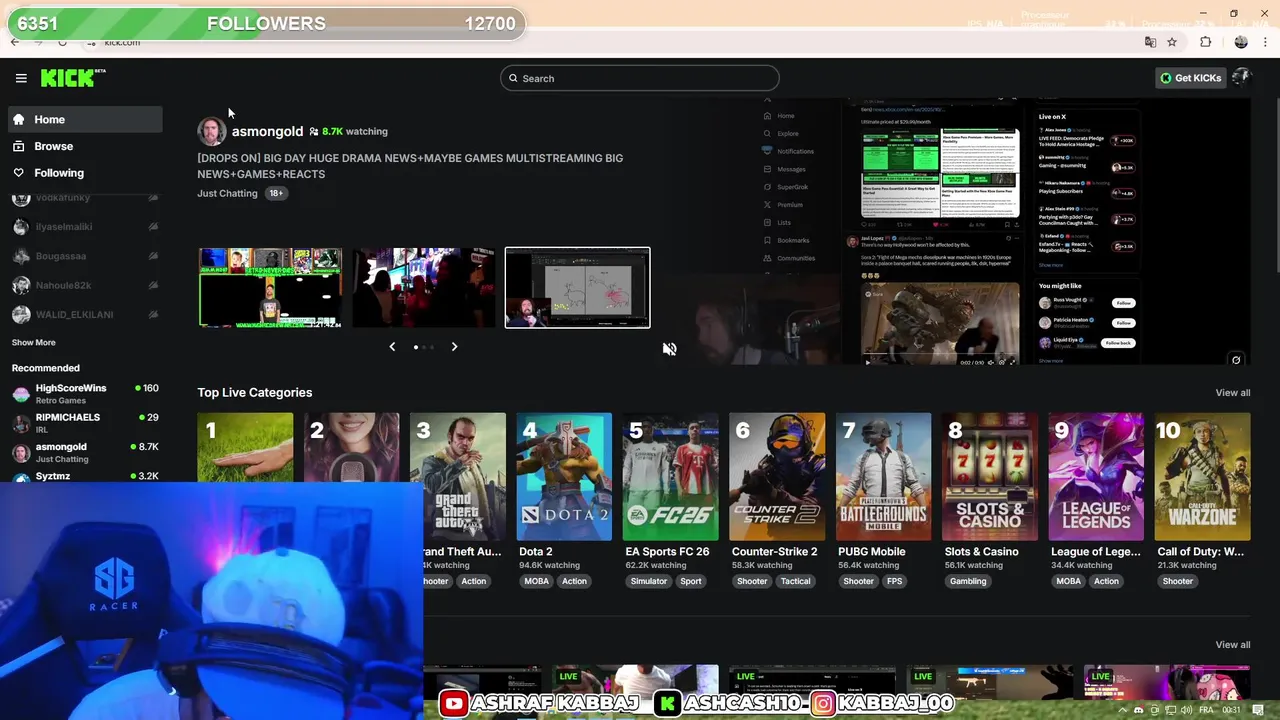
Task: Open category ranked number 1
Action: (245, 447)
